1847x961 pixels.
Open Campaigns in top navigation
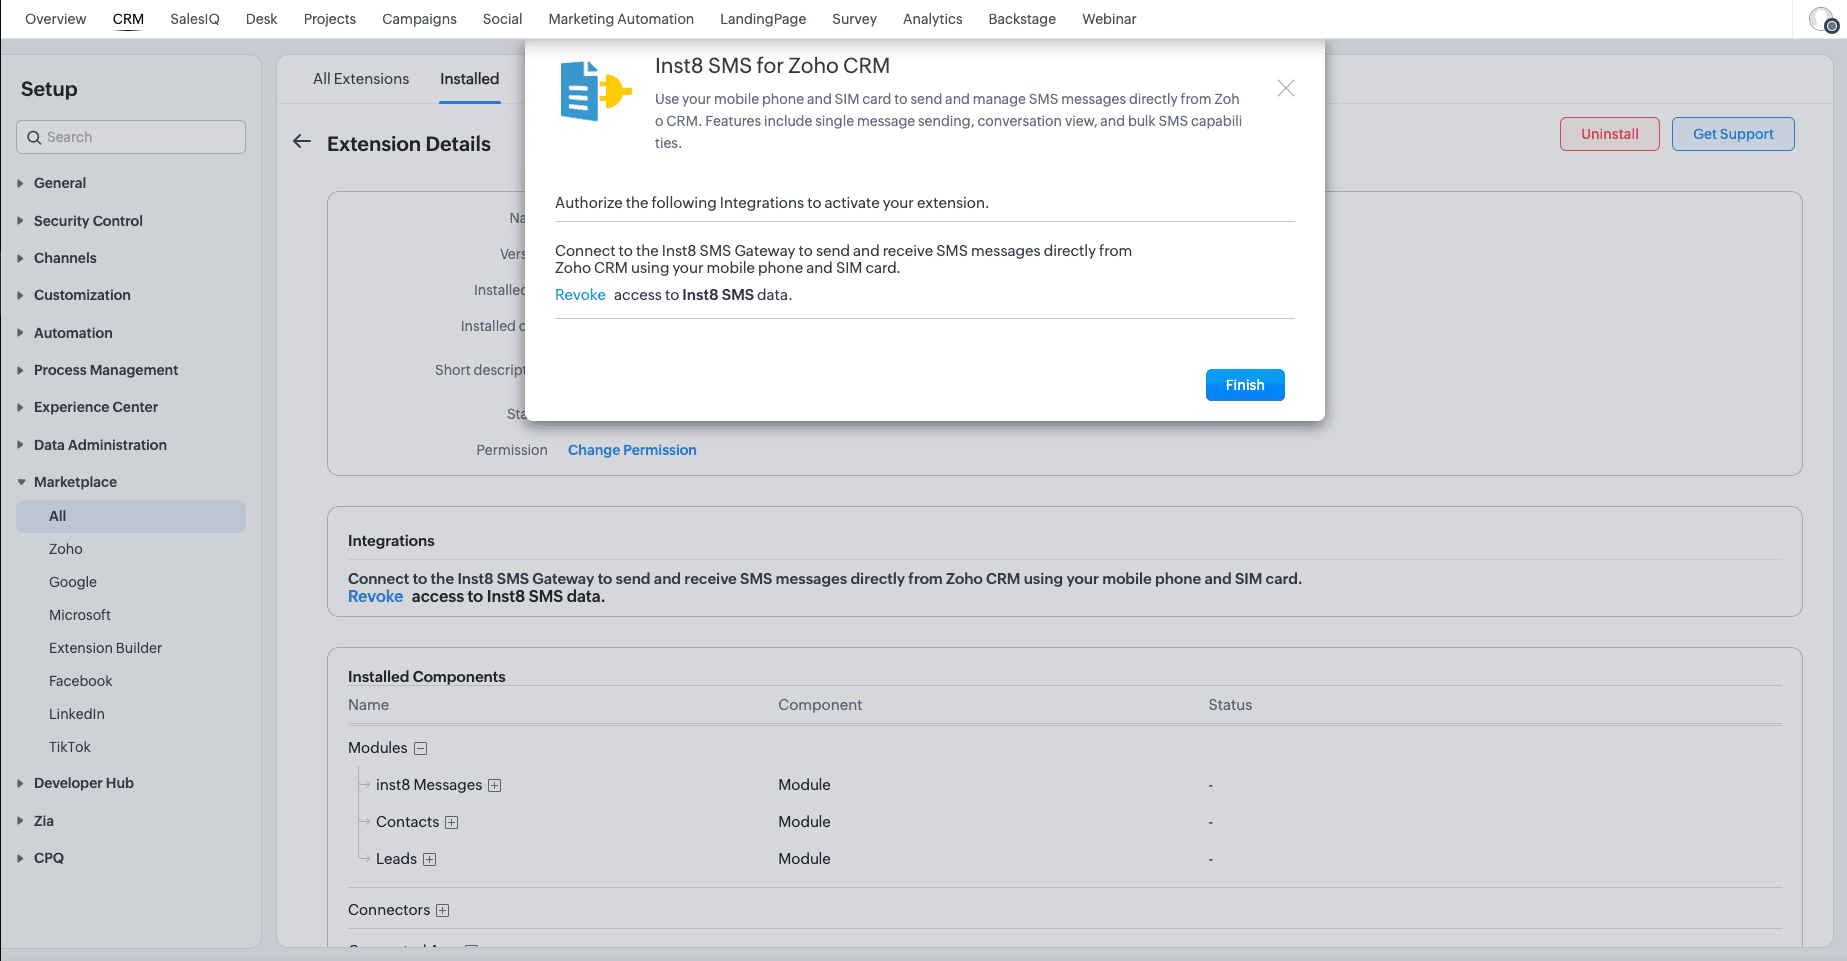[419, 19]
